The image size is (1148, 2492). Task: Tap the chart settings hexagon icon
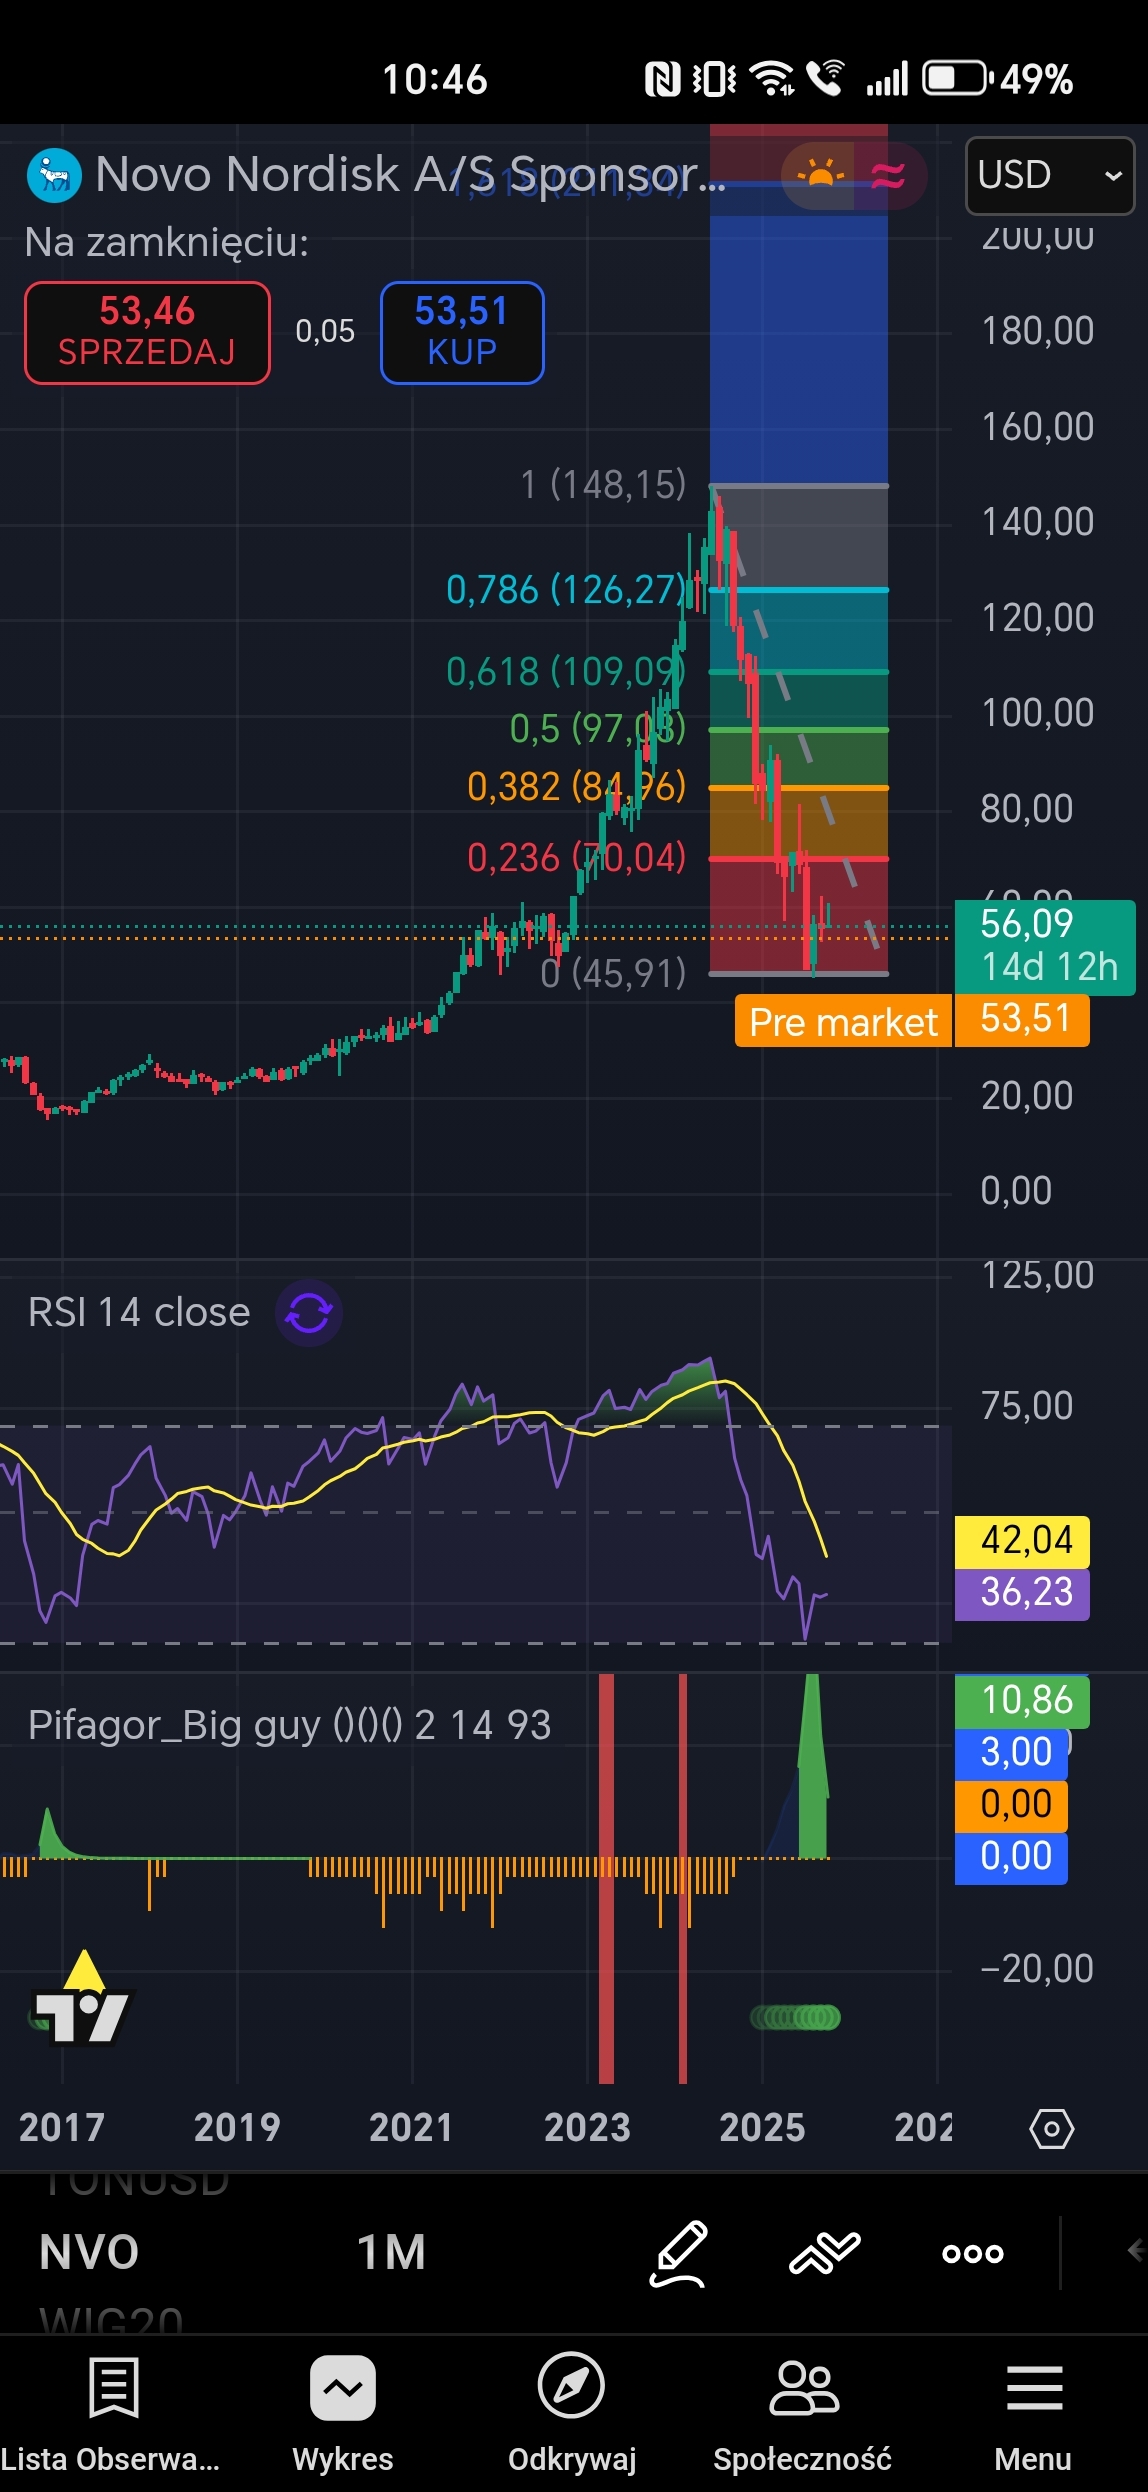click(x=1051, y=2128)
